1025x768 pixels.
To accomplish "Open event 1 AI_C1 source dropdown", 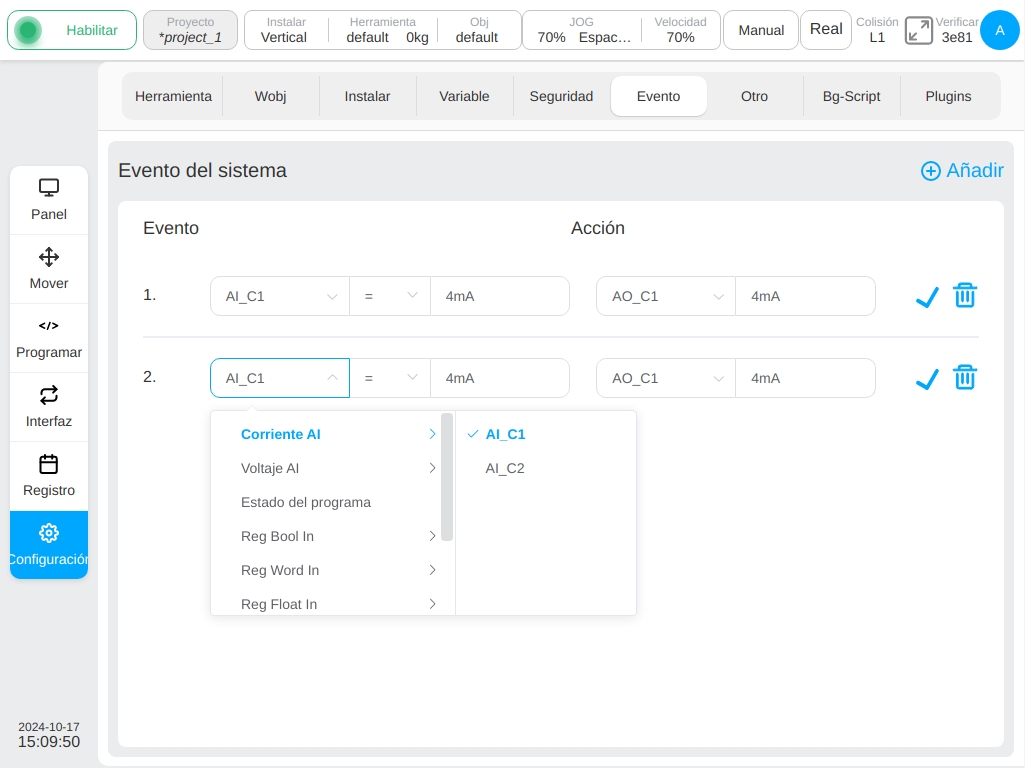I will coord(280,296).
